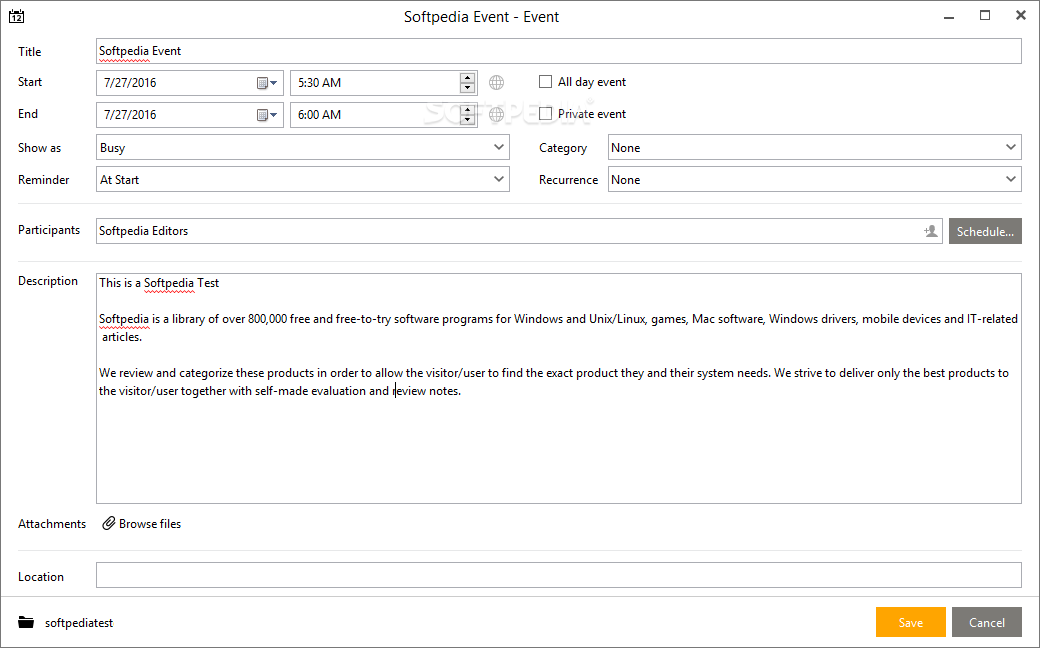Decrease the End time with down arrow
The width and height of the screenshot is (1040, 648).
[x=468, y=119]
